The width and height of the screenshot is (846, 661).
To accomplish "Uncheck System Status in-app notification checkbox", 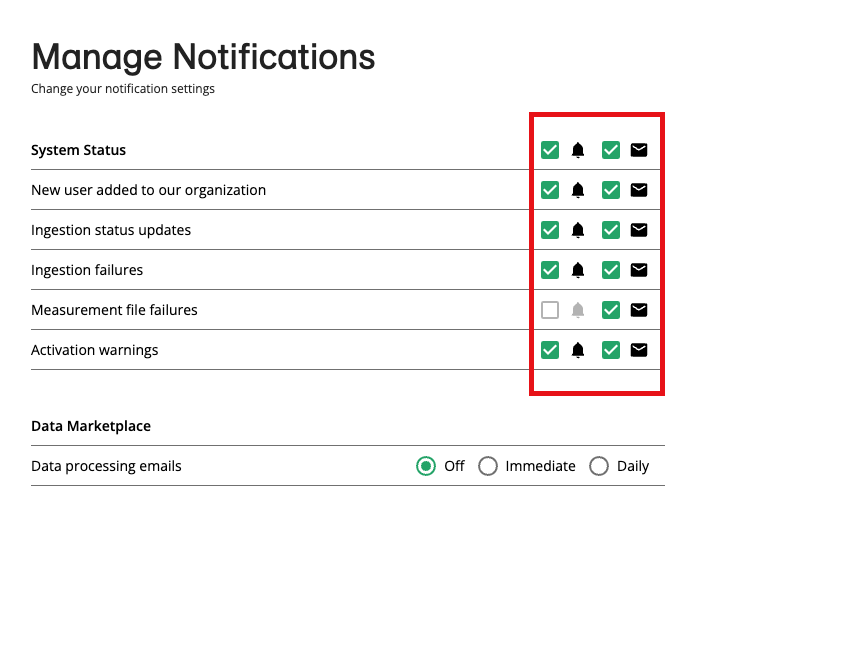I will point(550,150).
